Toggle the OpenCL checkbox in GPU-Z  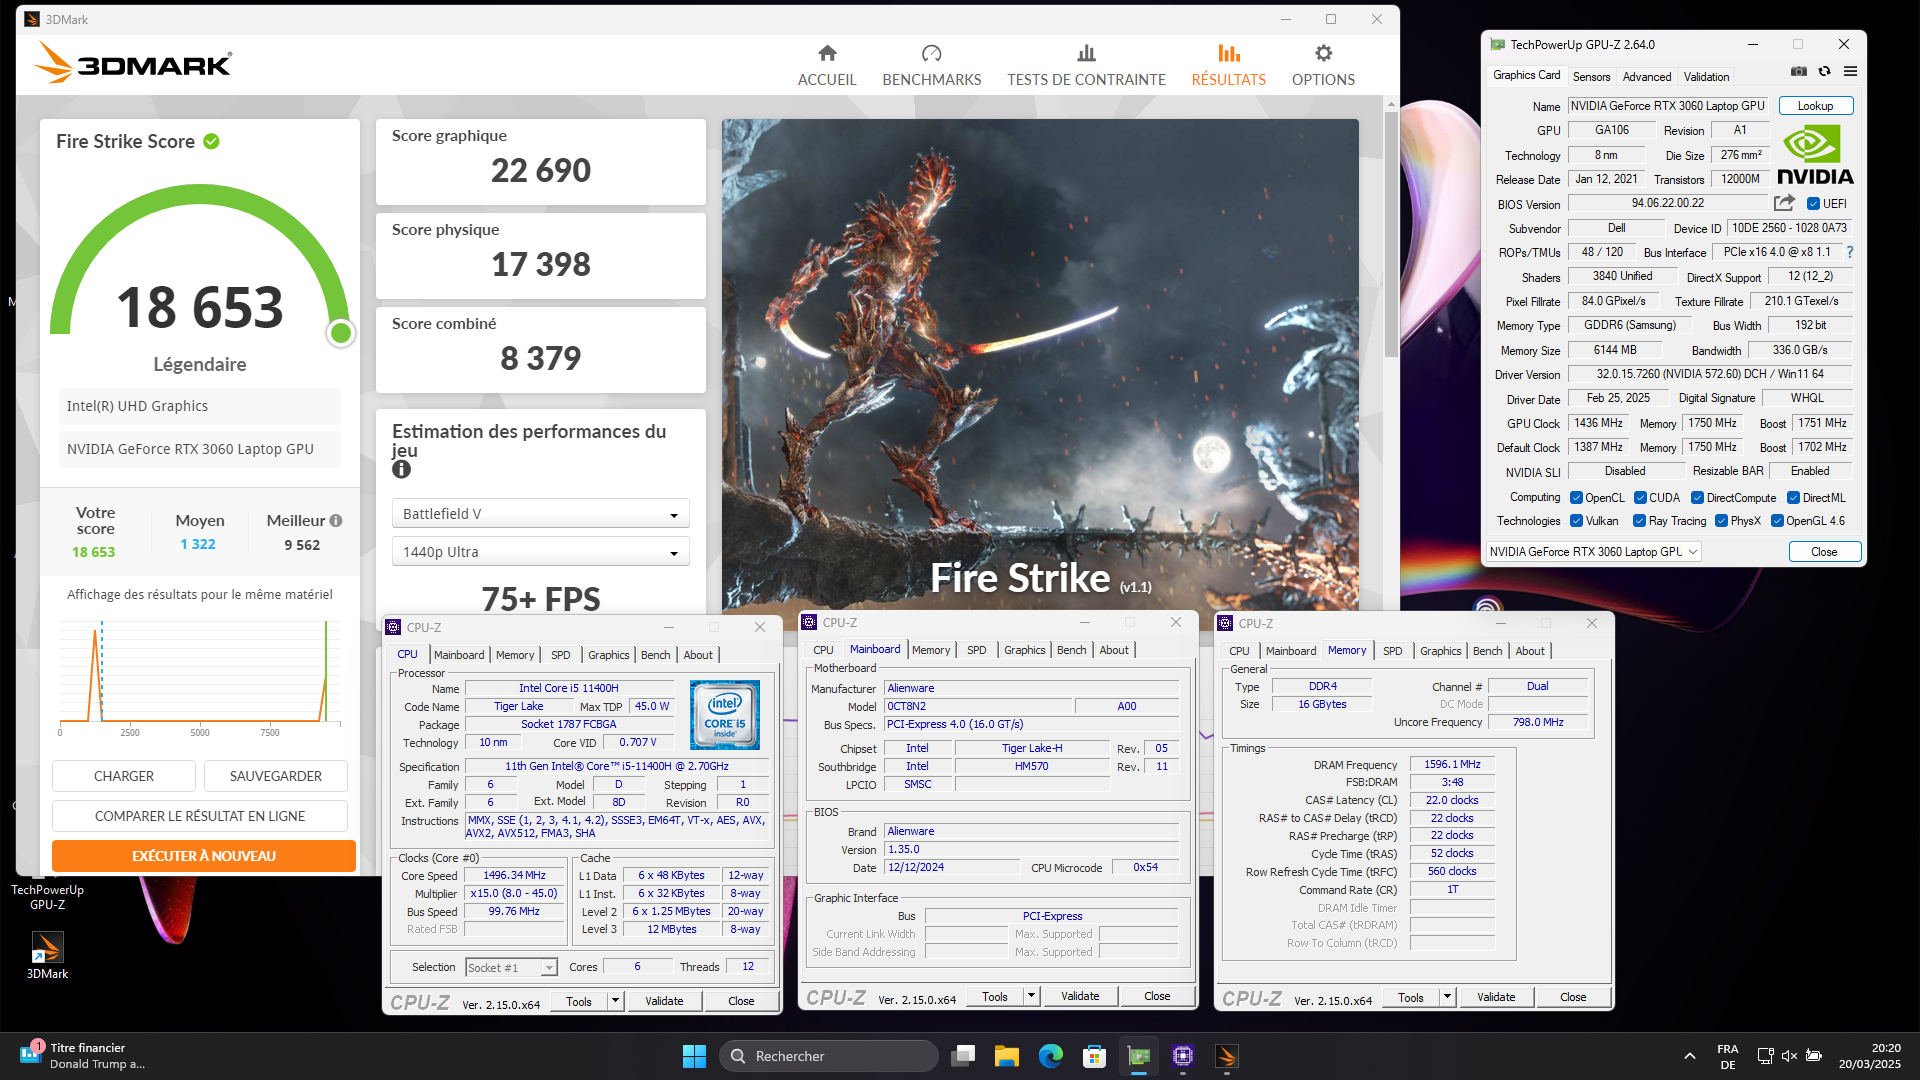pos(1576,498)
